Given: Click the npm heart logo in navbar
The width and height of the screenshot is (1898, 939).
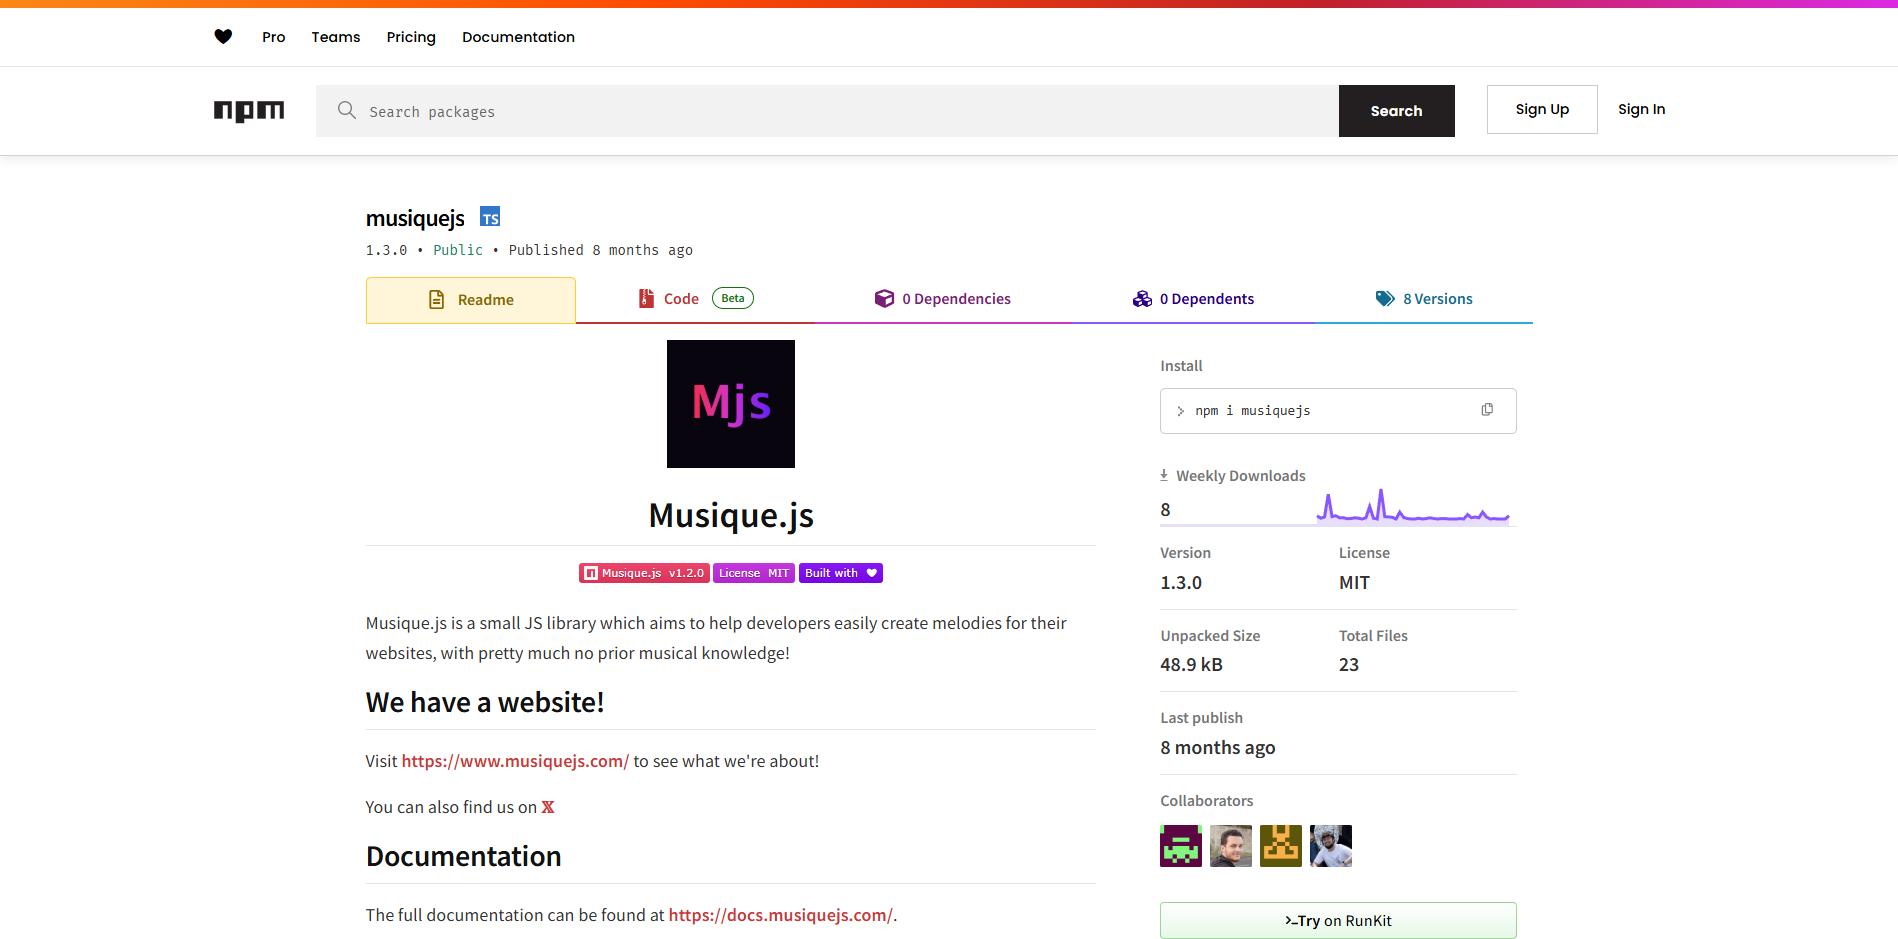Looking at the screenshot, I should [x=223, y=36].
